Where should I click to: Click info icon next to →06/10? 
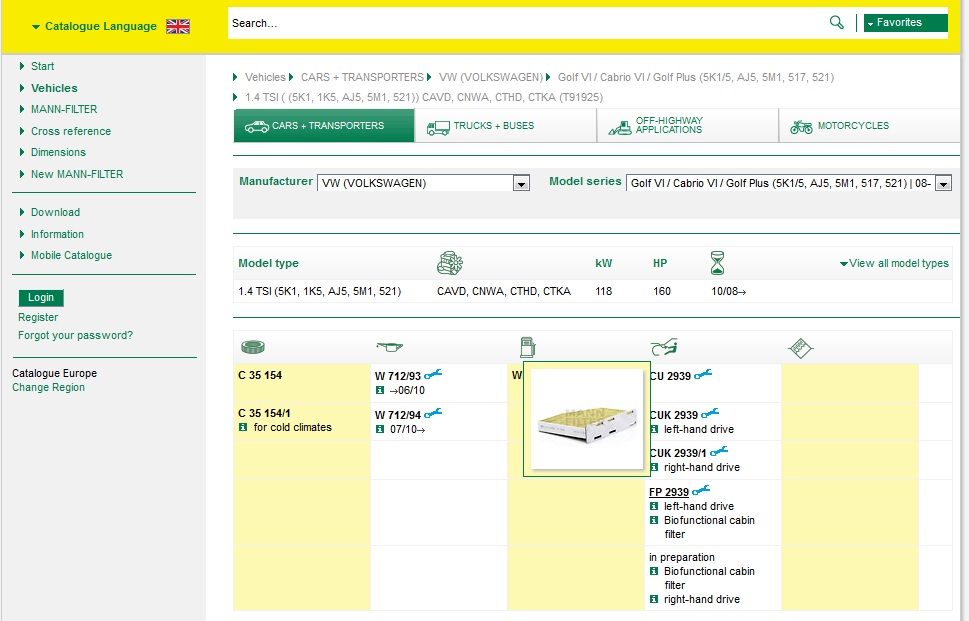[380, 391]
